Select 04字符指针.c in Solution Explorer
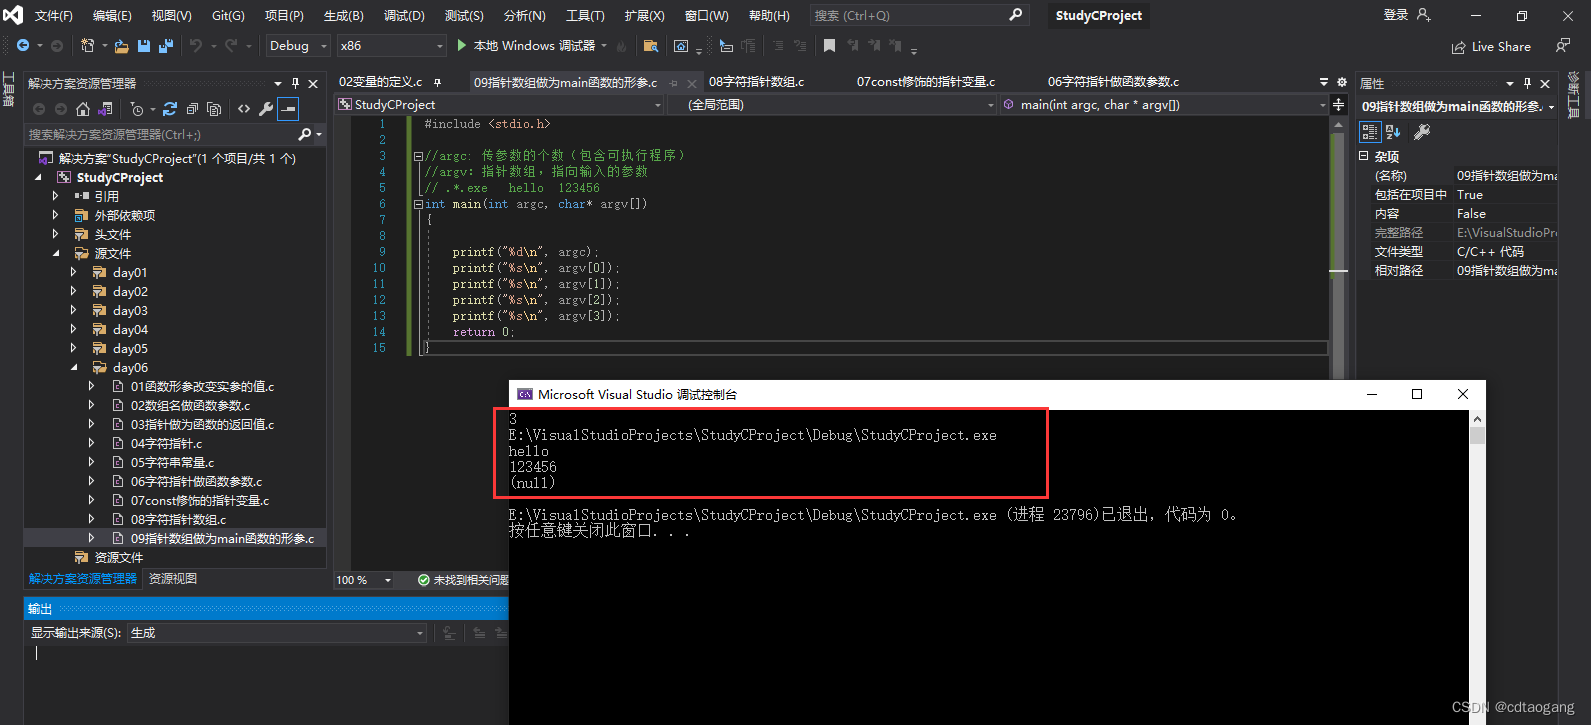 pyautogui.click(x=166, y=443)
